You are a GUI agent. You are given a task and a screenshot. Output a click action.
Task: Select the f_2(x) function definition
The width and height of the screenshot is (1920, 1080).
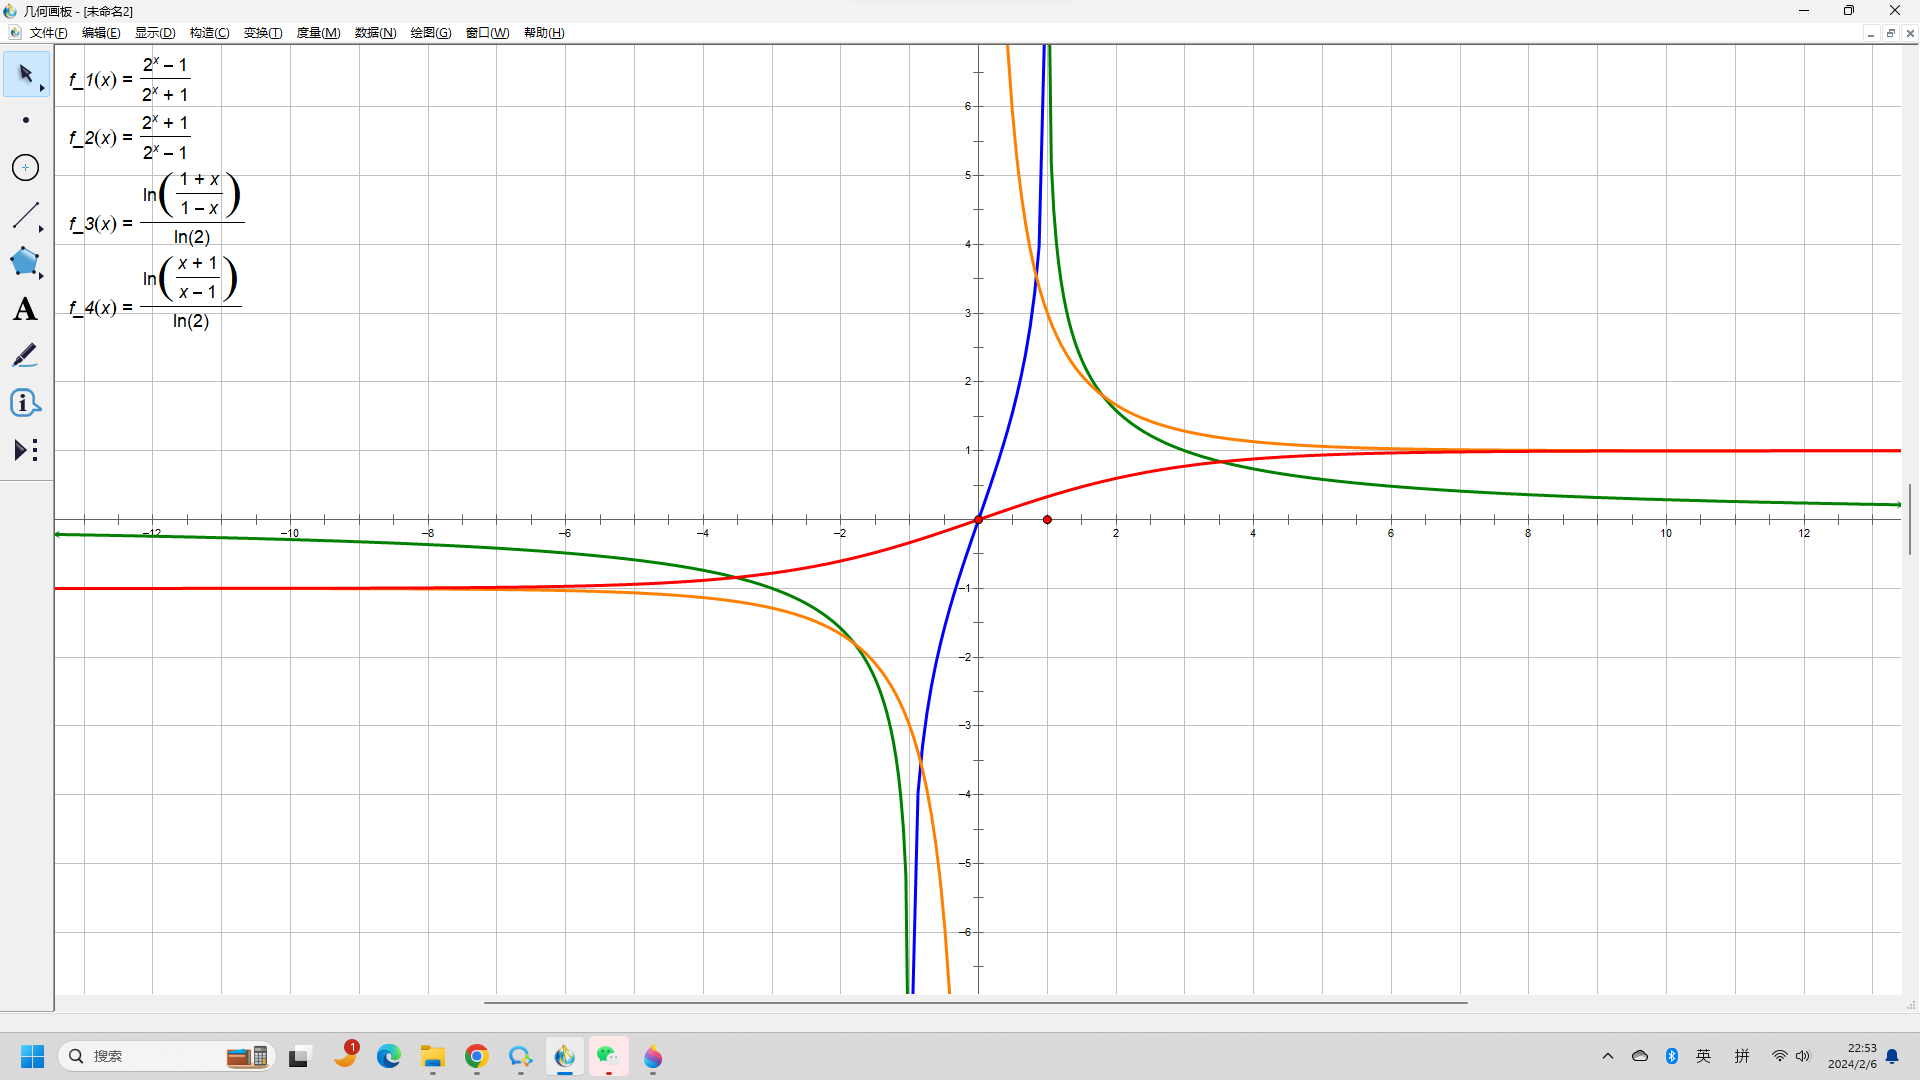(x=129, y=137)
